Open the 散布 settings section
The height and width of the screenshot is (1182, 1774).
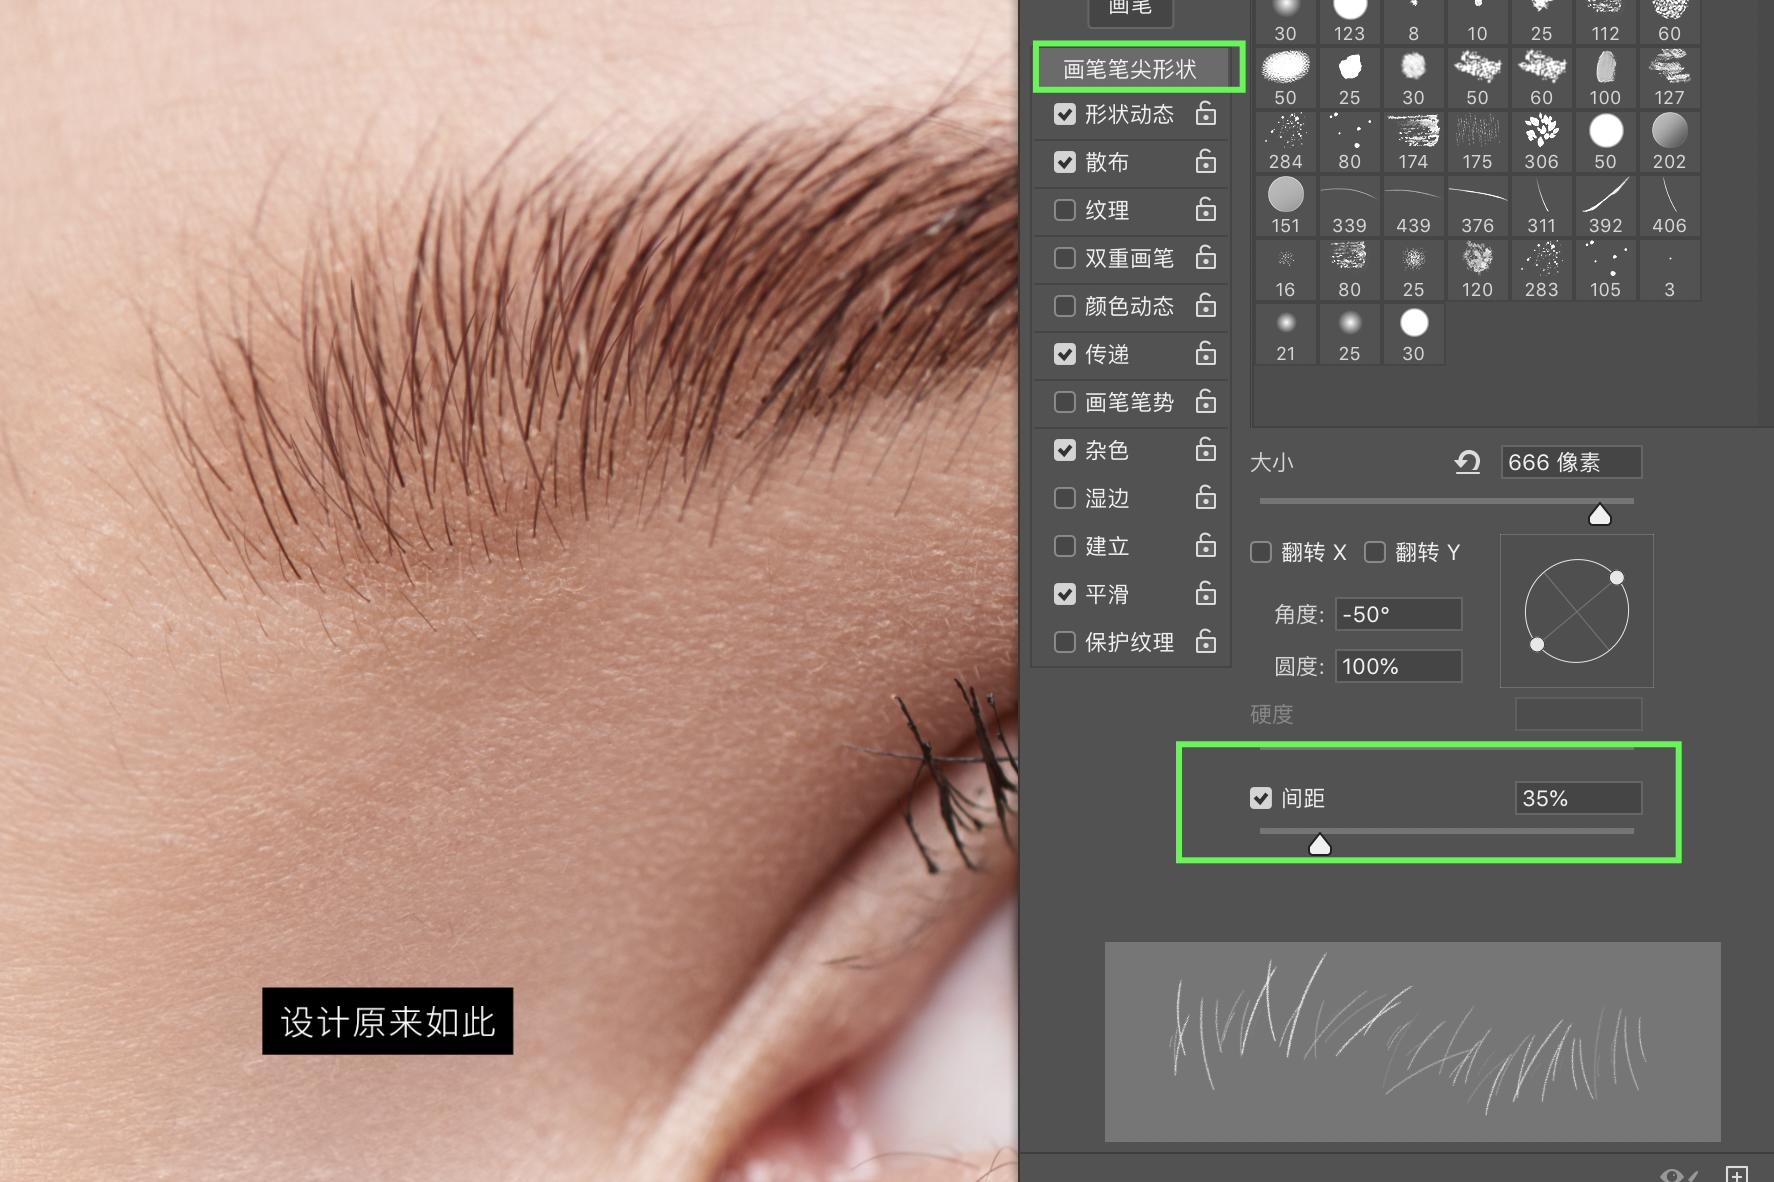[1107, 162]
